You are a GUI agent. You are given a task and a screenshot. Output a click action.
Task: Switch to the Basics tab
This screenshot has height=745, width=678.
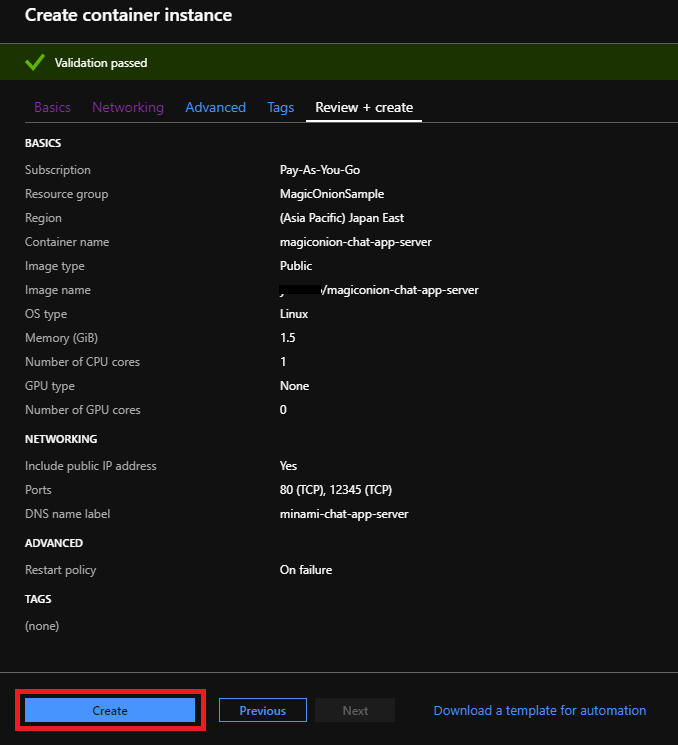(52, 107)
